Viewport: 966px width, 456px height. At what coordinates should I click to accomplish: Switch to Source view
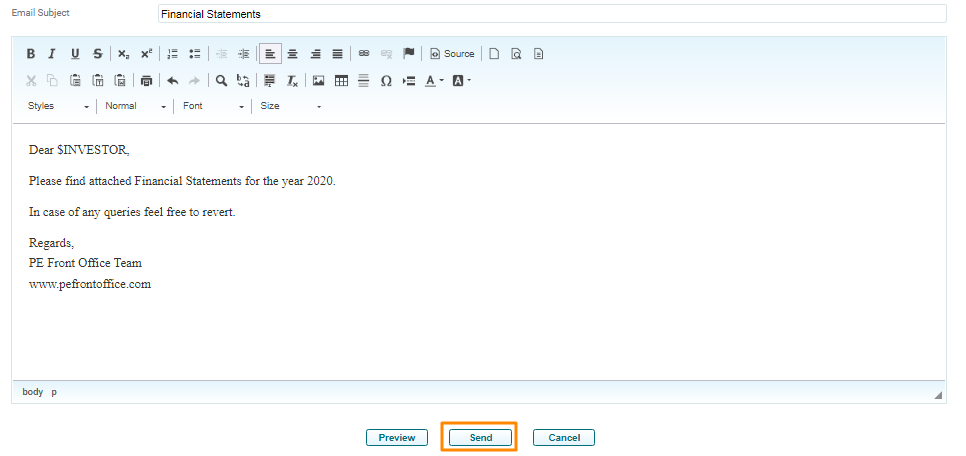(x=452, y=54)
